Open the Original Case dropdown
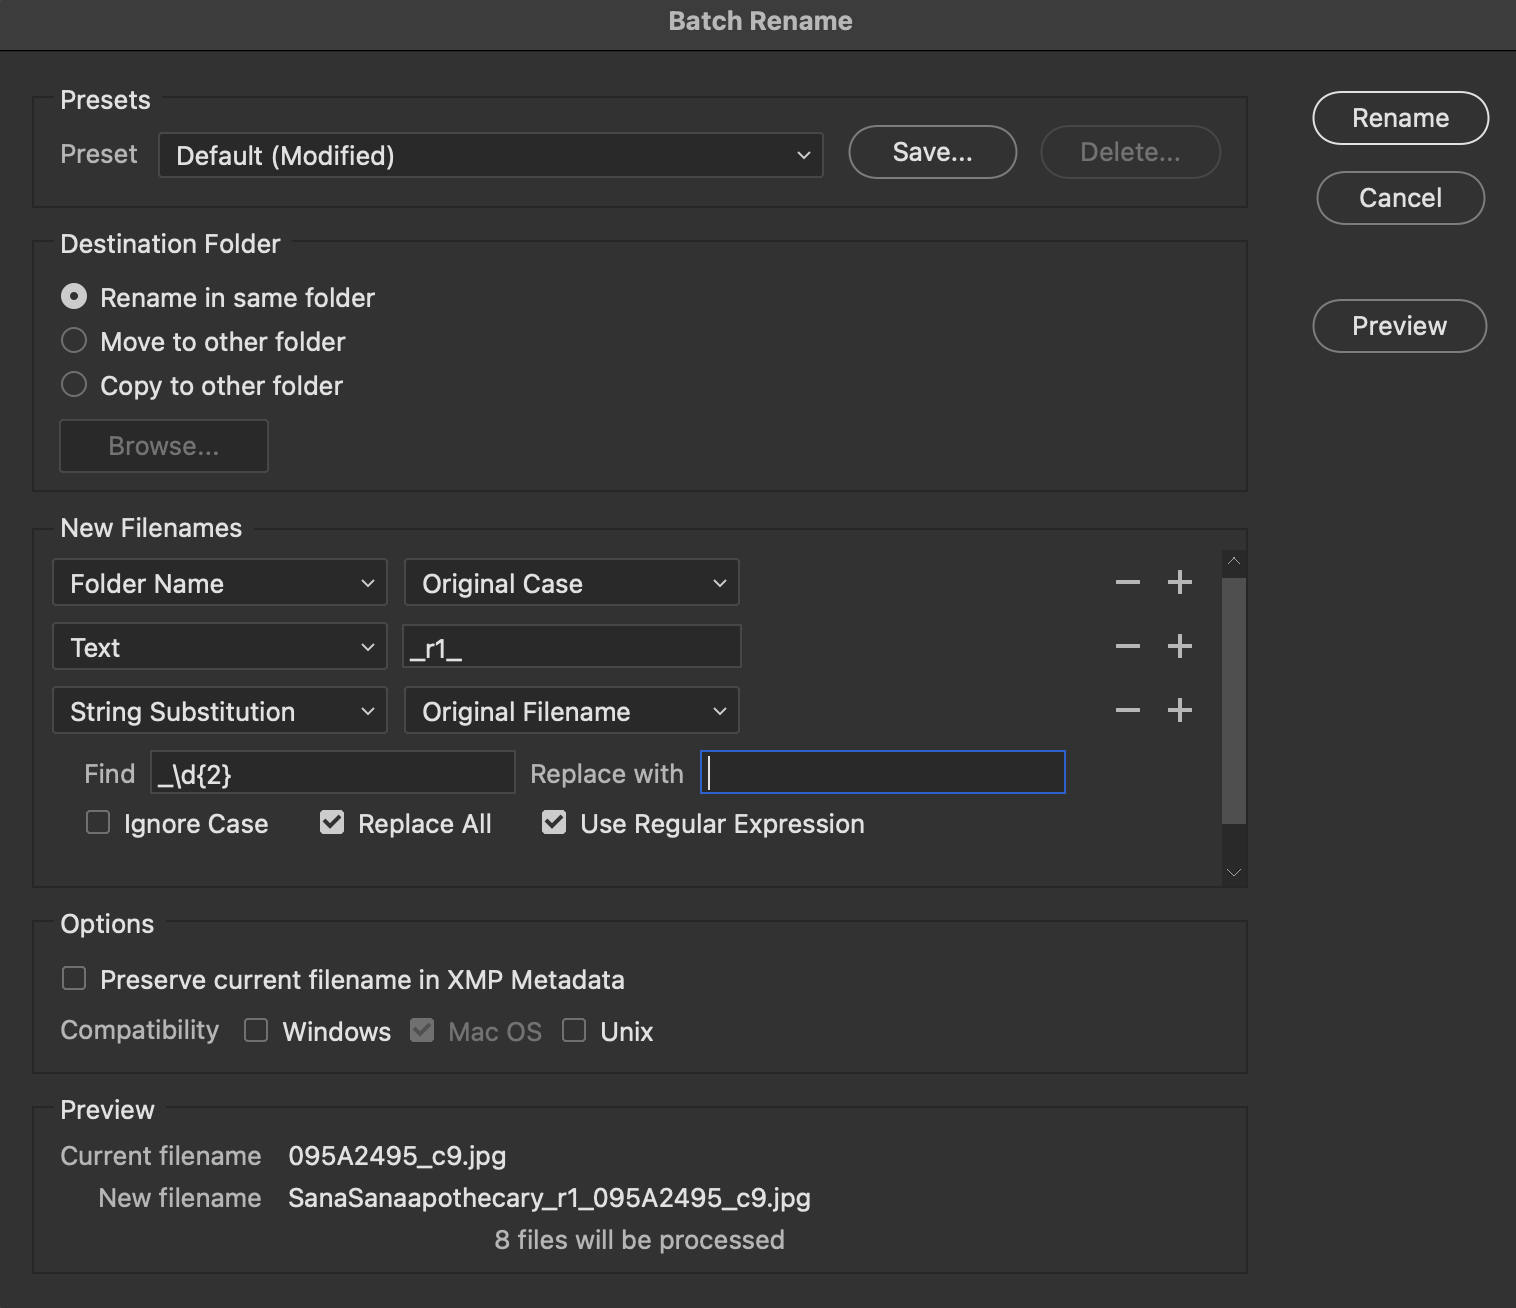 [571, 582]
